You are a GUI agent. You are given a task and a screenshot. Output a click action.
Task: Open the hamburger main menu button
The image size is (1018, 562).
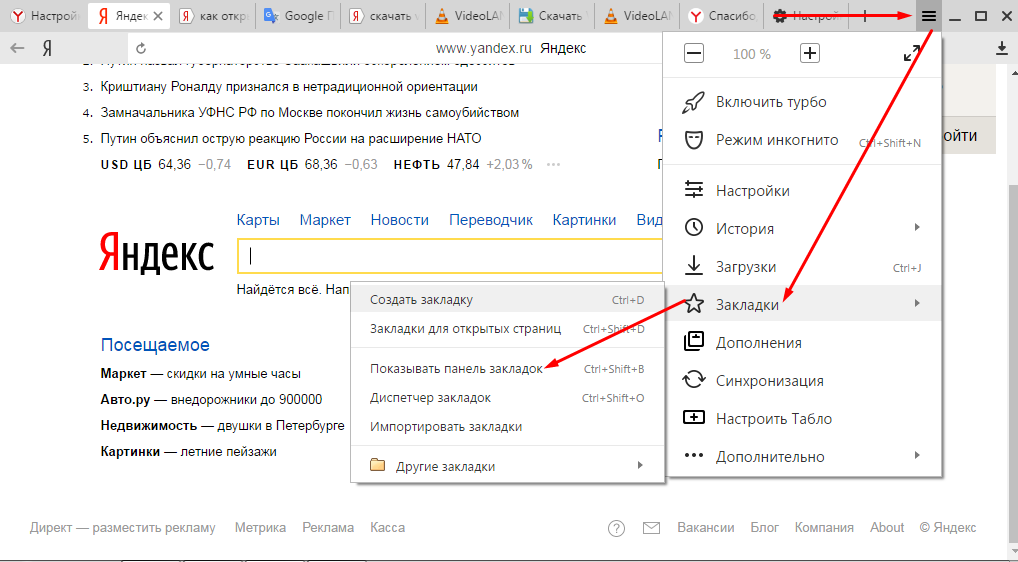(x=928, y=16)
